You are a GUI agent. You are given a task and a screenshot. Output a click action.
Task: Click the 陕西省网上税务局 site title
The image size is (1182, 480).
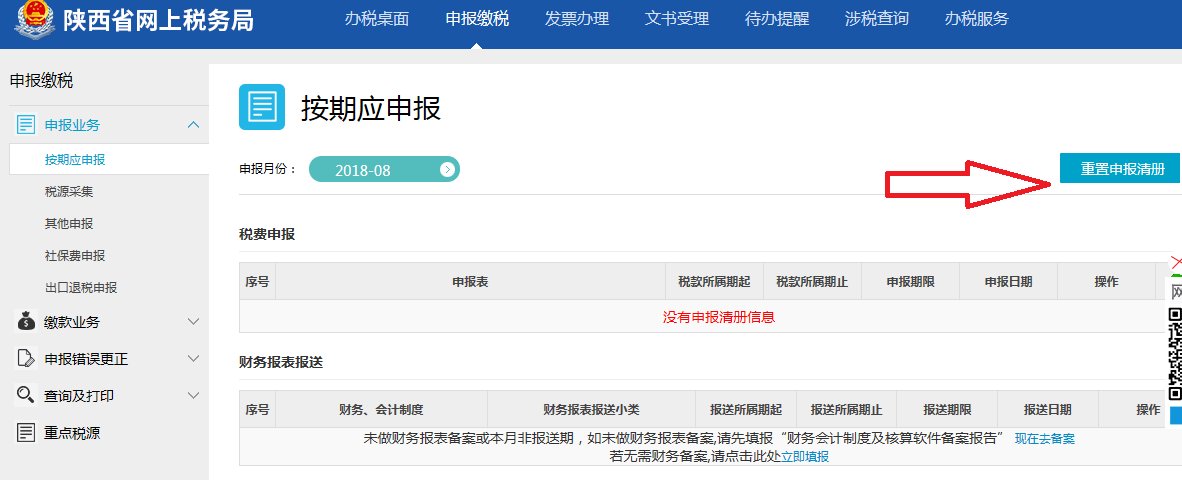(158, 20)
